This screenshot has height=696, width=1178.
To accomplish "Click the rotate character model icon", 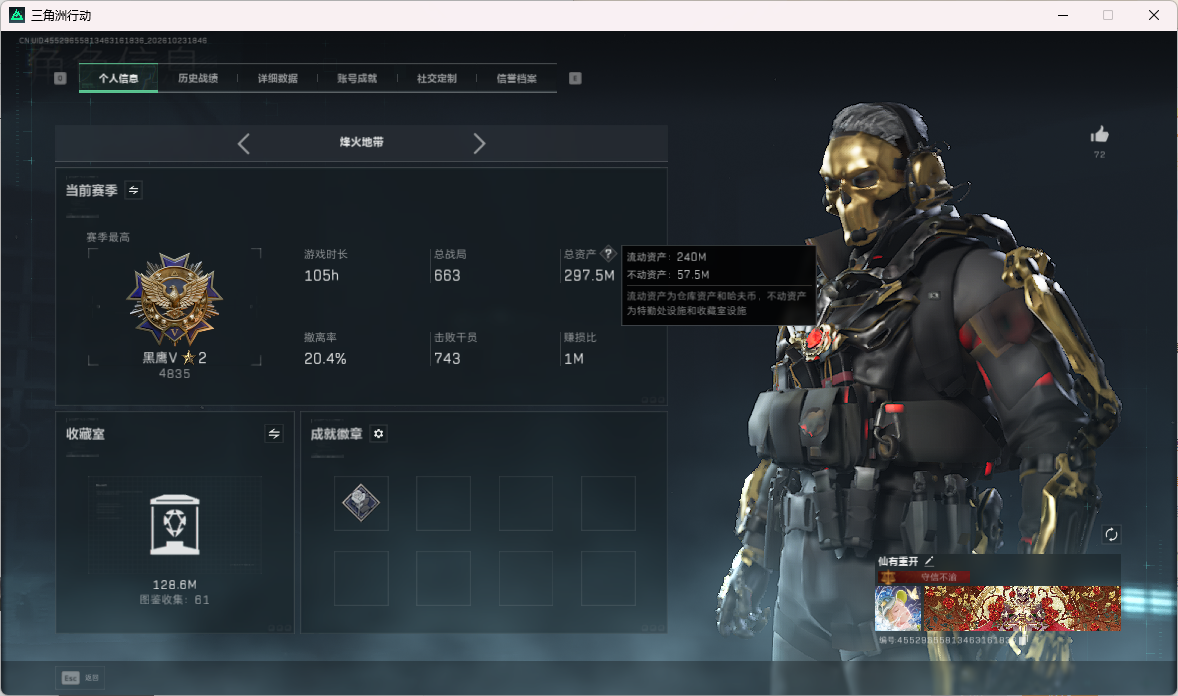I will tap(1111, 534).
